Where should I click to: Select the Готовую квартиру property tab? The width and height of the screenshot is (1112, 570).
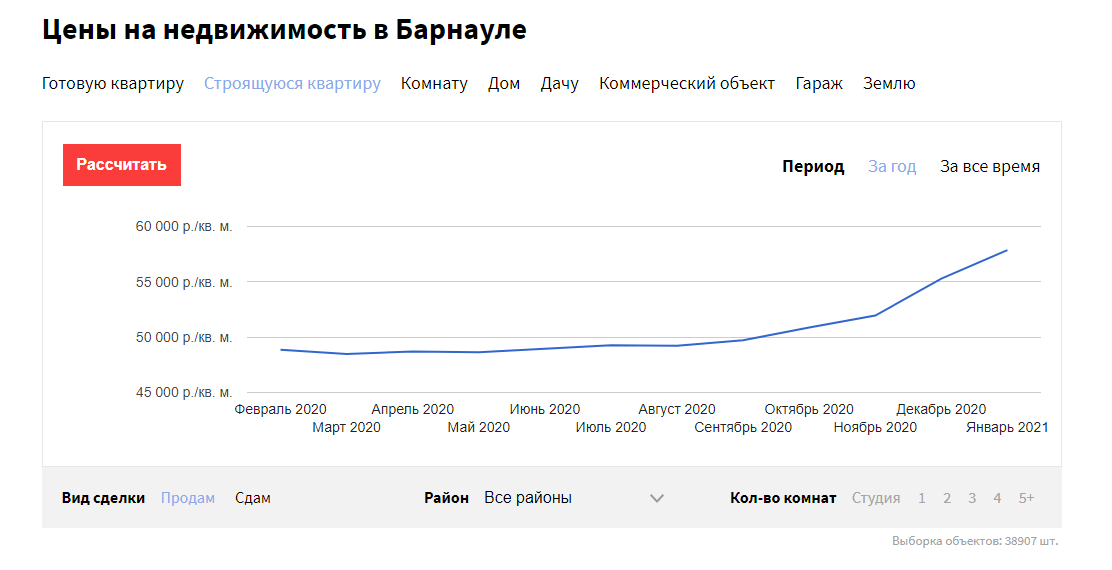point(113,84)
